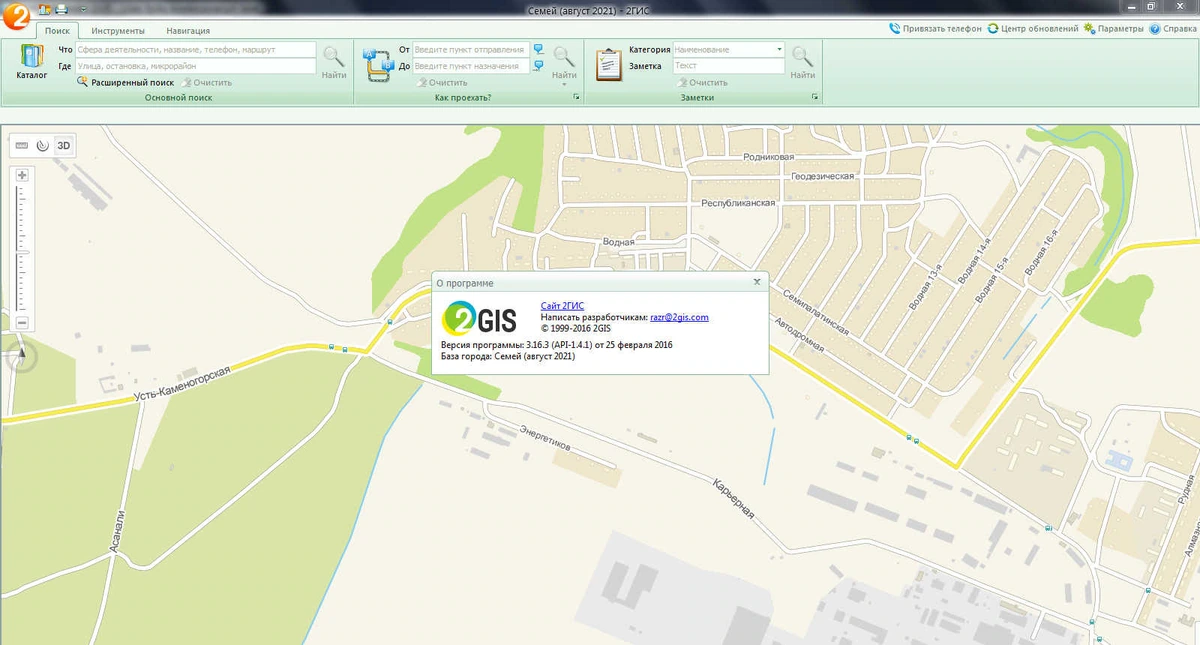
Task: Click the Заметка text input field
Action: [x=729, y=66]
